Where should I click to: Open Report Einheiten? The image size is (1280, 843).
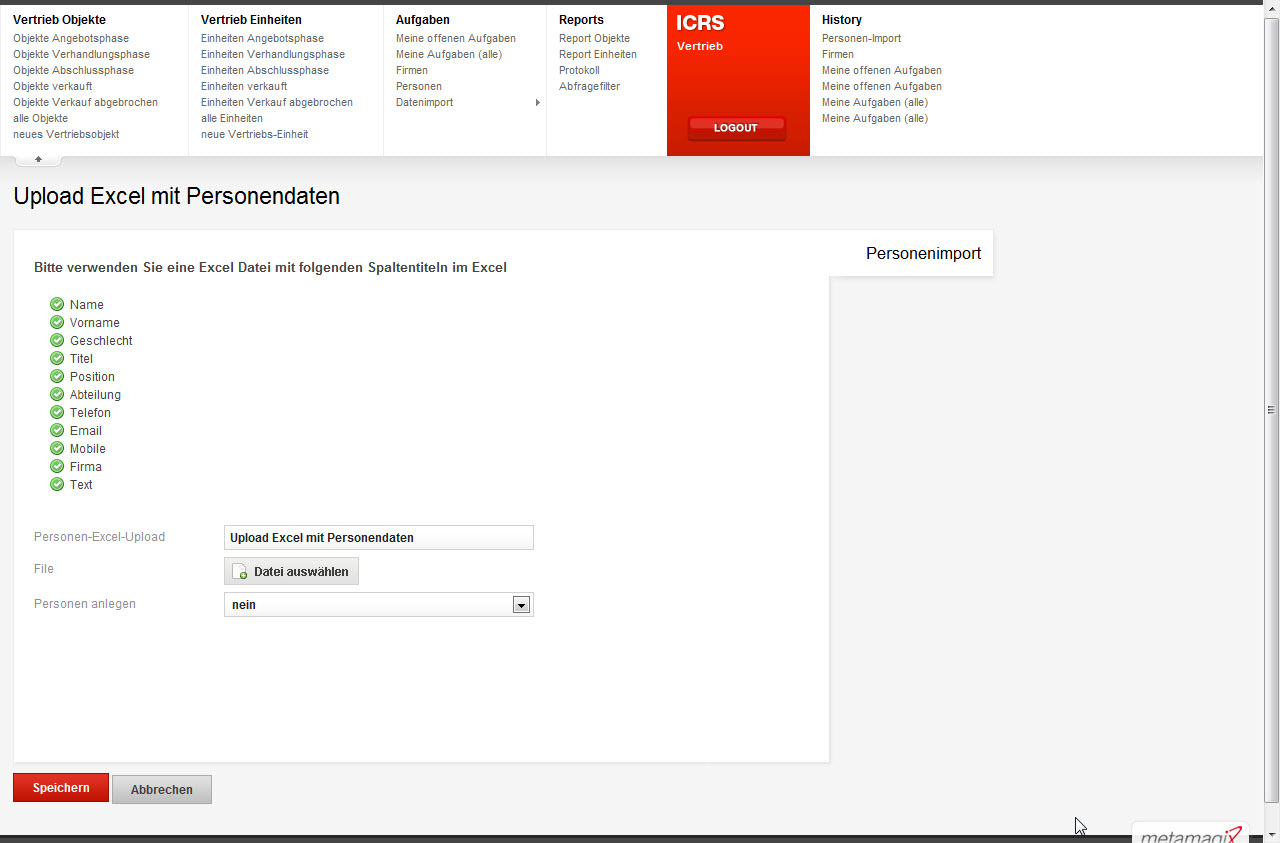tap(598, 54)
